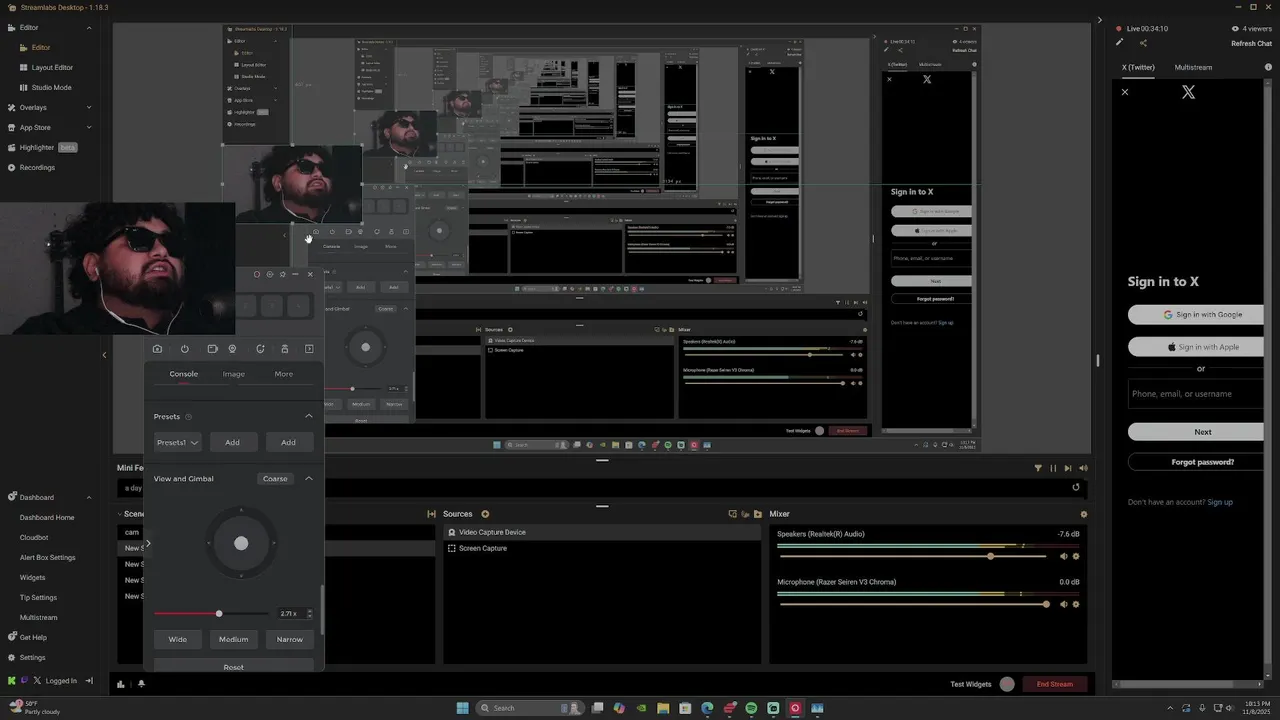1280x720 pixels.
Task: Open Microsoft Edge from the taskbar
Action: point(707,708)
